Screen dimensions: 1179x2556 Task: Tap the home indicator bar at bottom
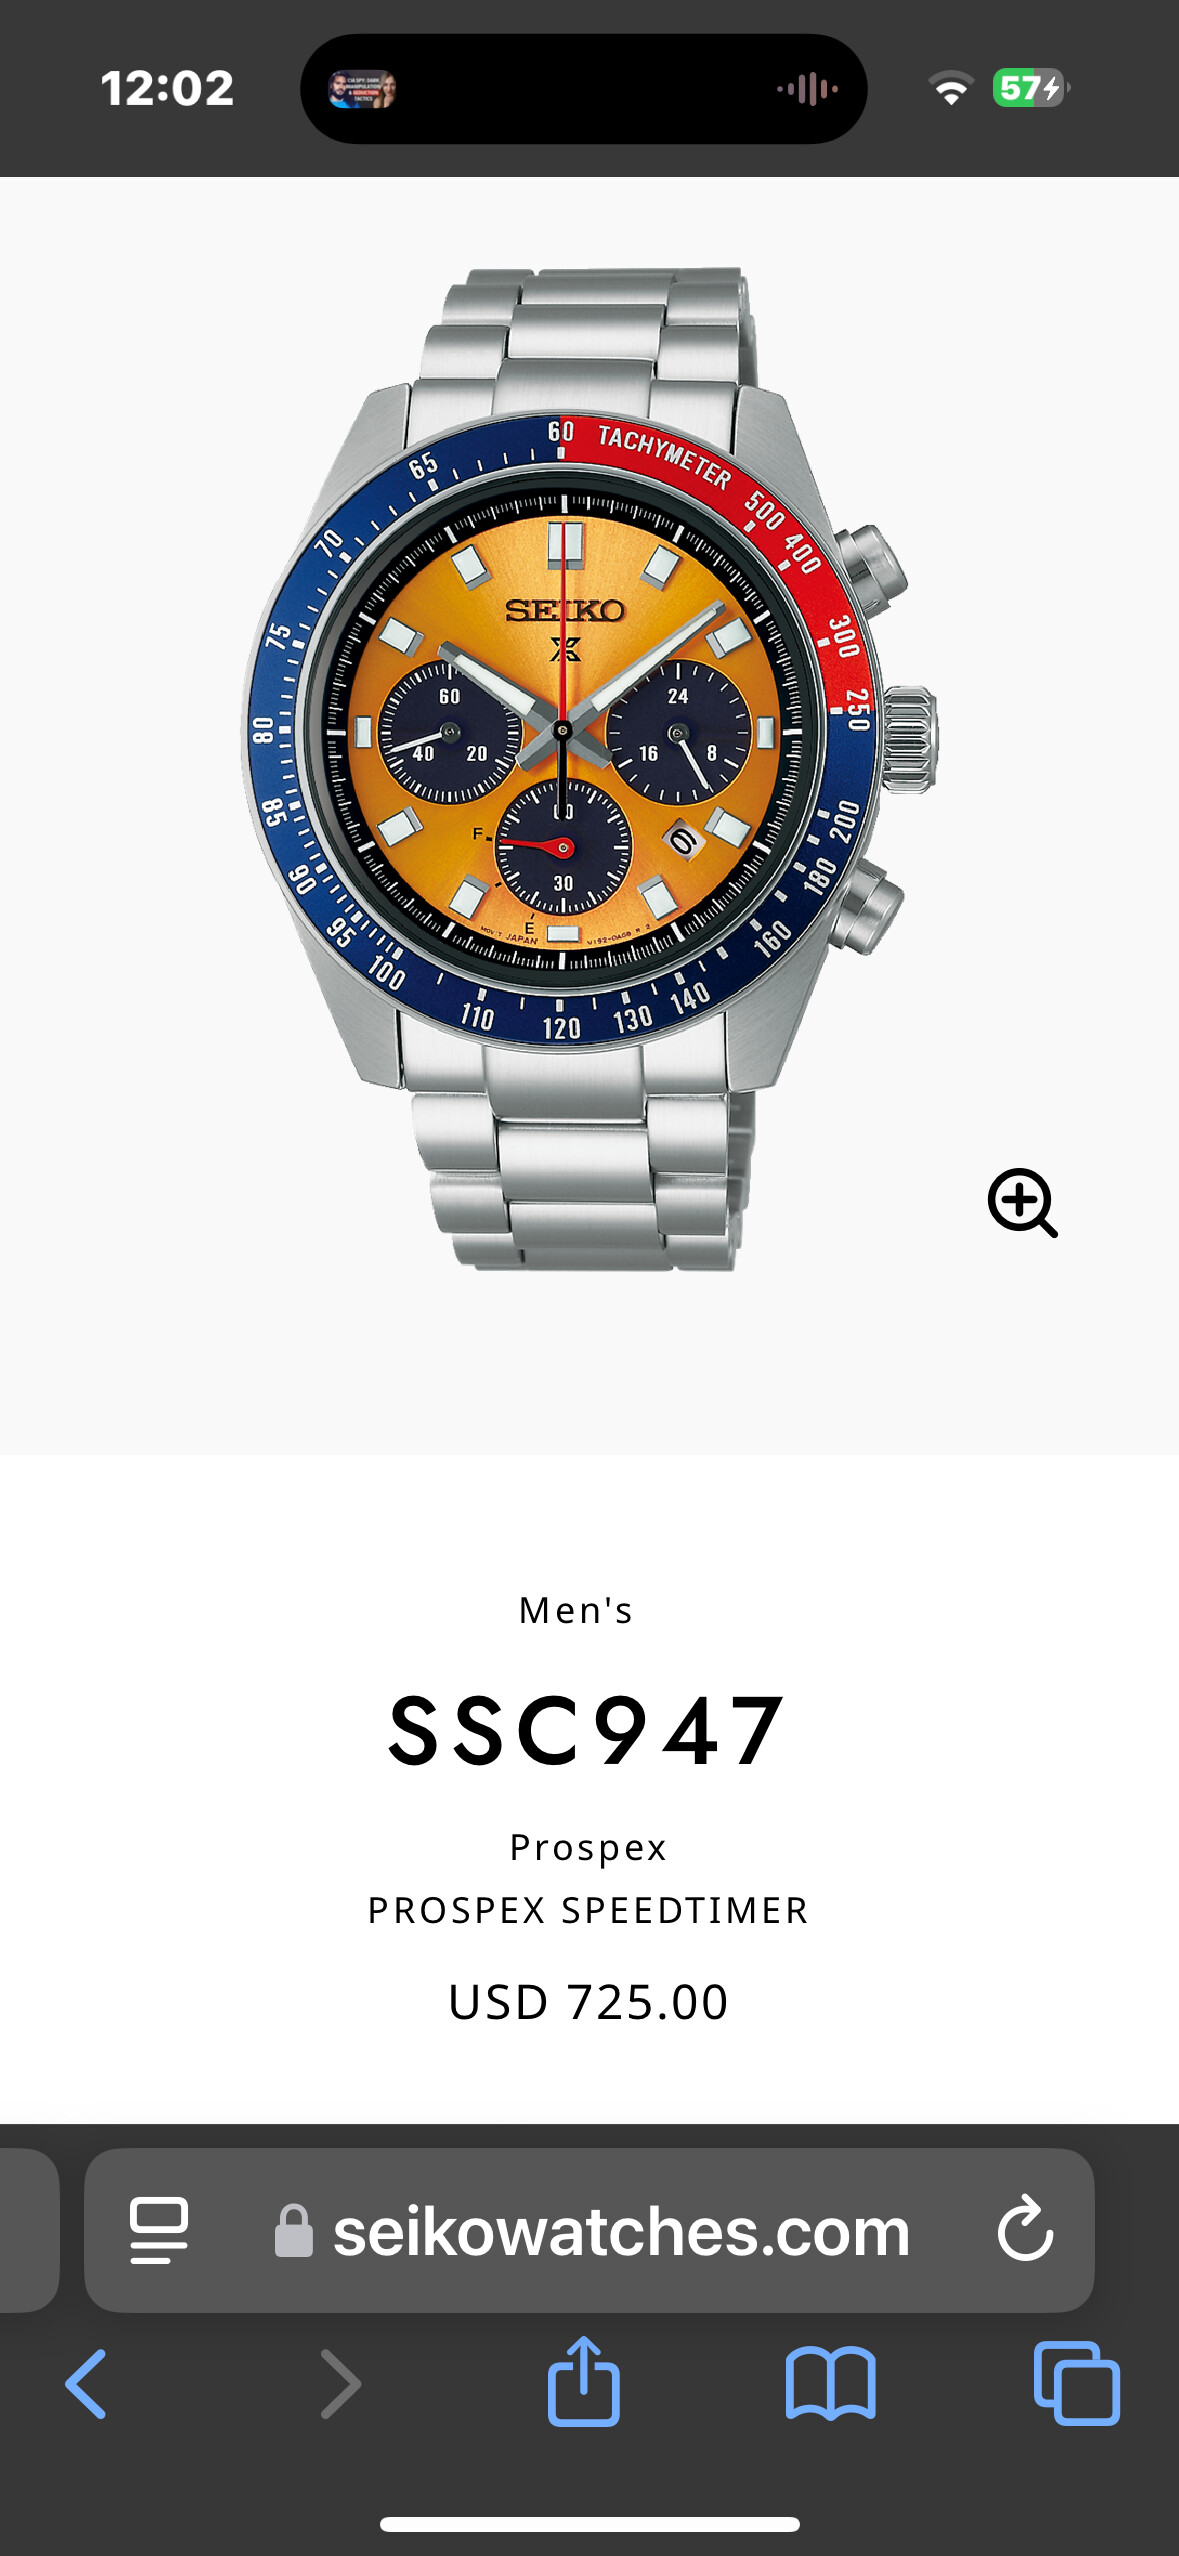[x=589, y=2524]
